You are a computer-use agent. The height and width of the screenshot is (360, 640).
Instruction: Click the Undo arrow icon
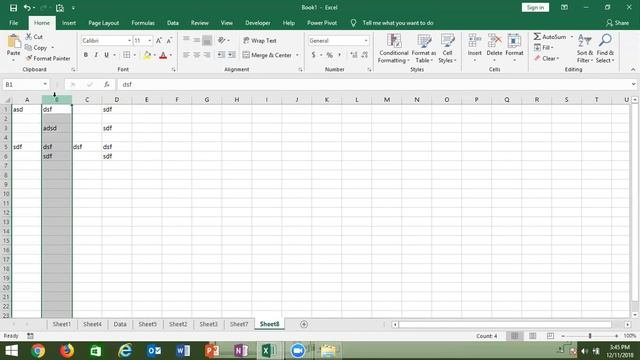(27, 8)
